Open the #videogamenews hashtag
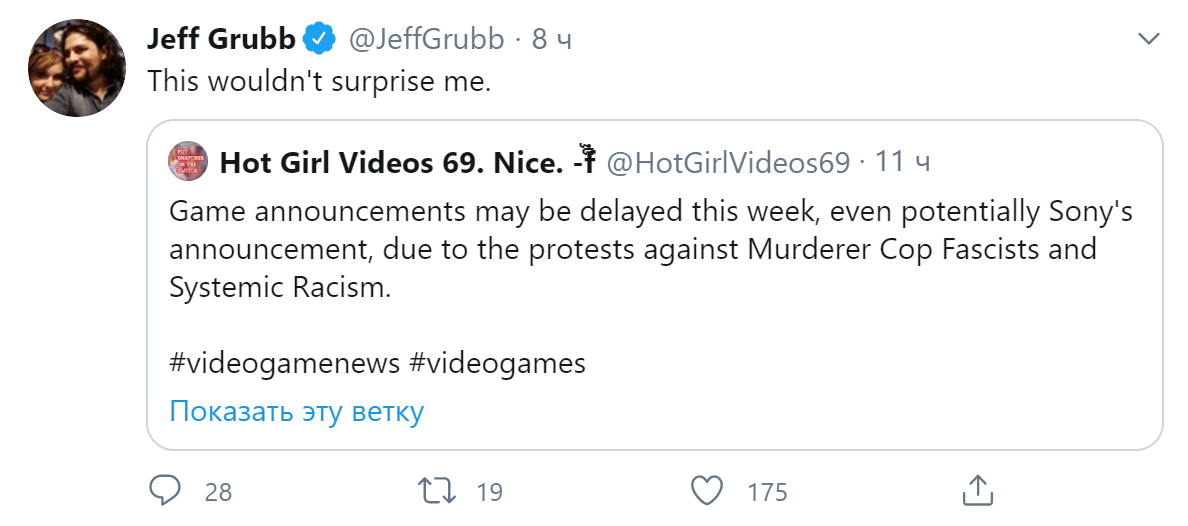Screen dimensions: 1188x526 tap(285, 362)
